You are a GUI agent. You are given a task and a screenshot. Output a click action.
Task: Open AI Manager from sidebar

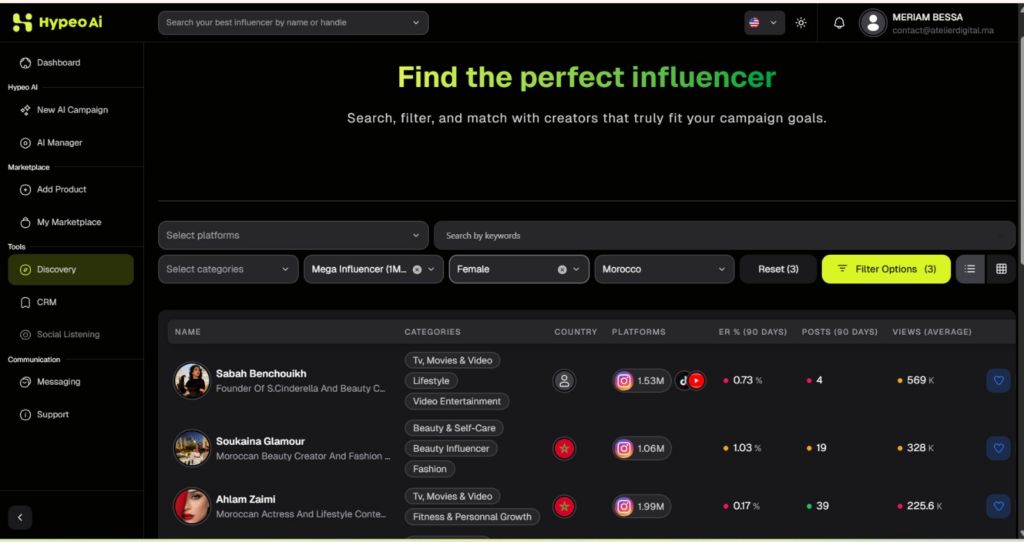click(51, 142)
